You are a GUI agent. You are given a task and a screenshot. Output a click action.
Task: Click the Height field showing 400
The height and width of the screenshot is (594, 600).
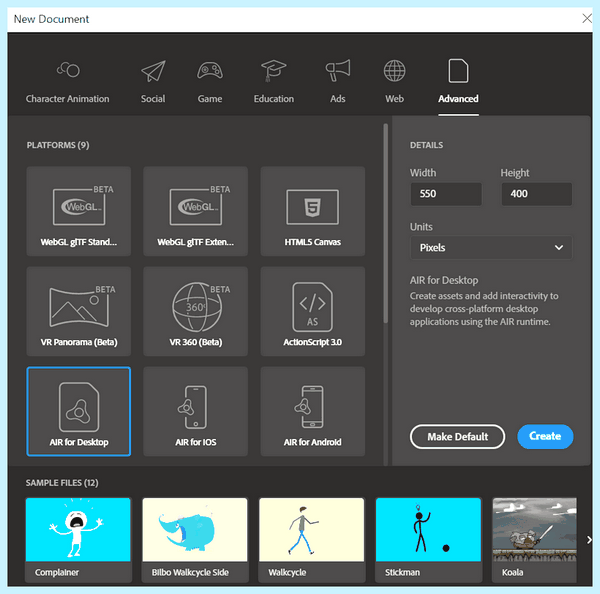536,194
